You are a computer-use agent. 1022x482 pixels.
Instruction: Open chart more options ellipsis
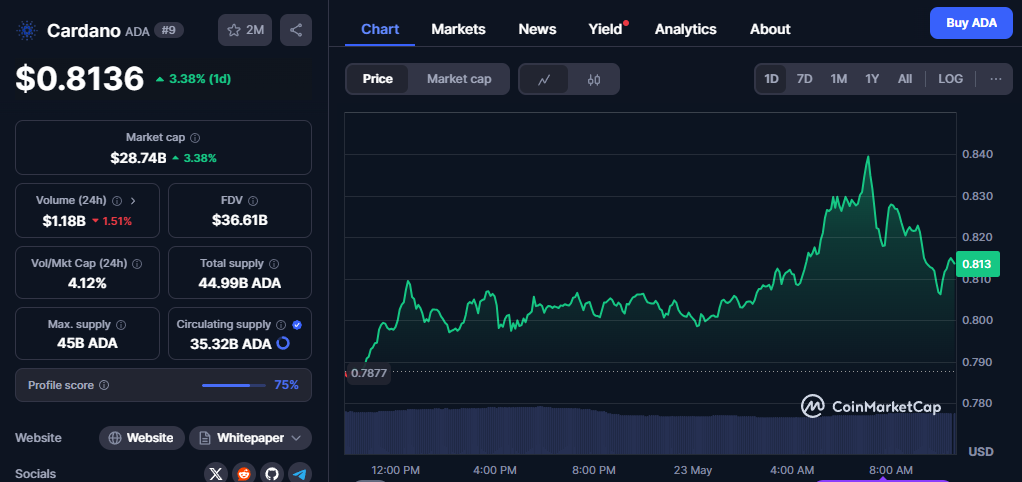tap(995, 79)
